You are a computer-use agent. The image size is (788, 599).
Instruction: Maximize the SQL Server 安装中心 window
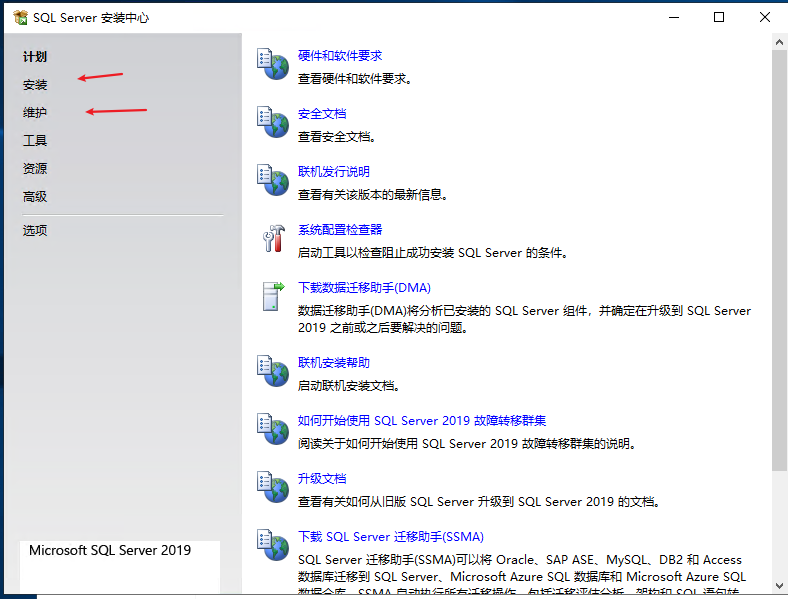(x=719, y=17)
